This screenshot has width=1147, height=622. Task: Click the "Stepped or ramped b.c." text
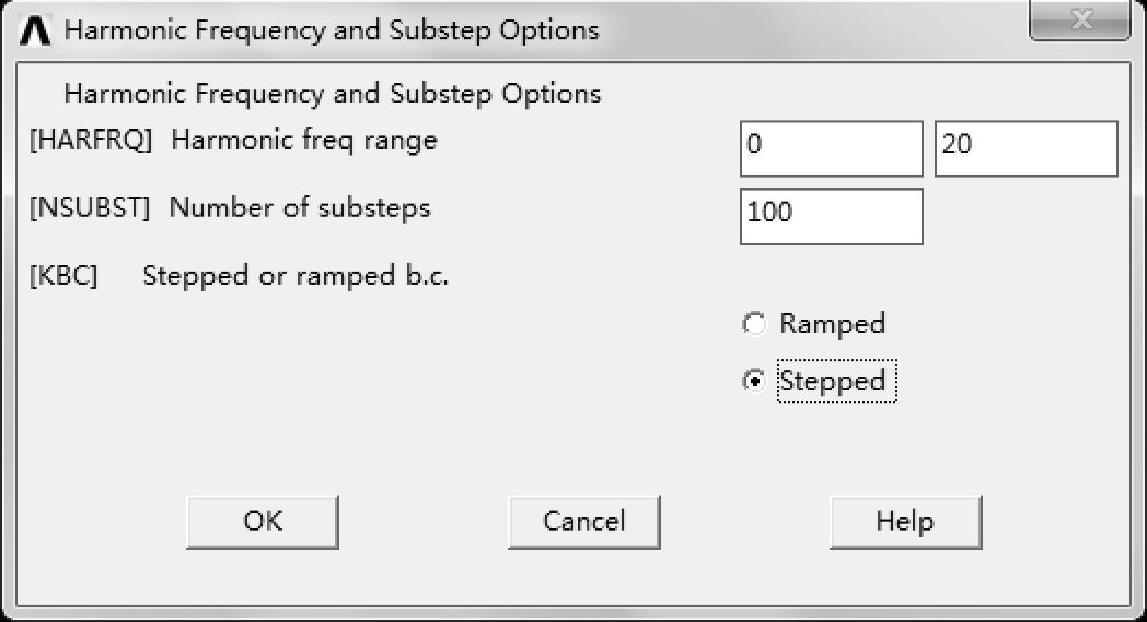pos(296,277)
